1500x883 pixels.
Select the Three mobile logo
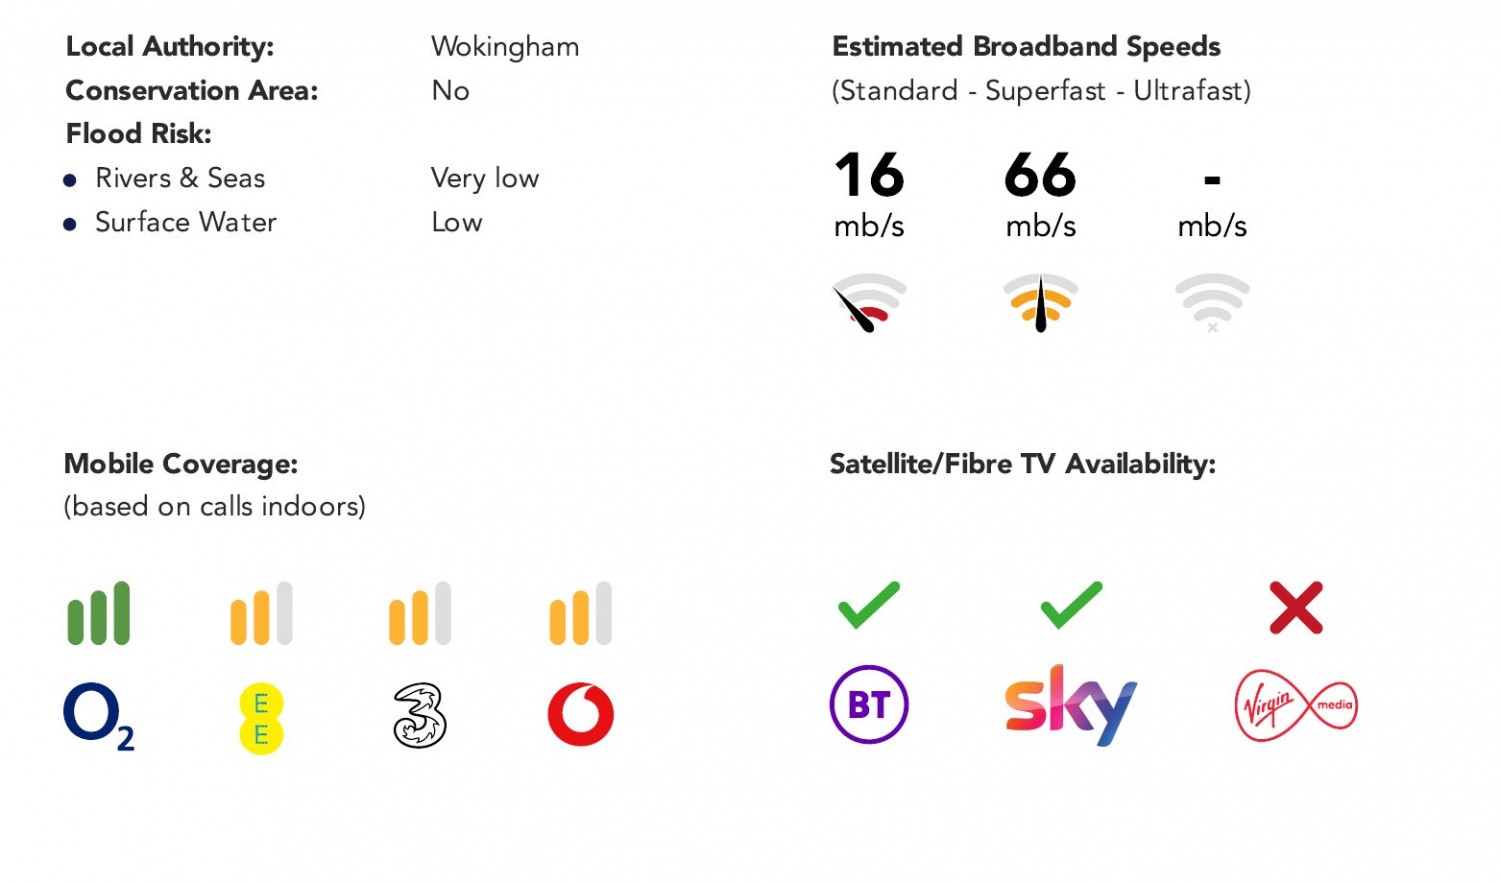tap(420, 715)
